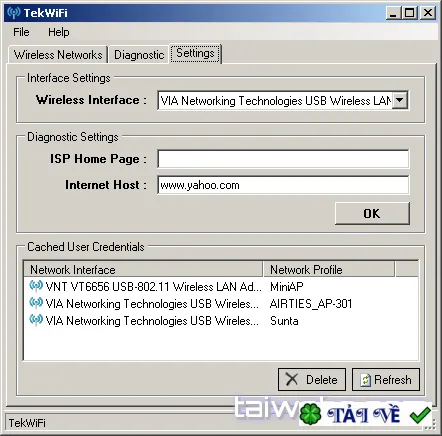
Task: Delete the selected cached credential
Action: click(x=312, y=379)
